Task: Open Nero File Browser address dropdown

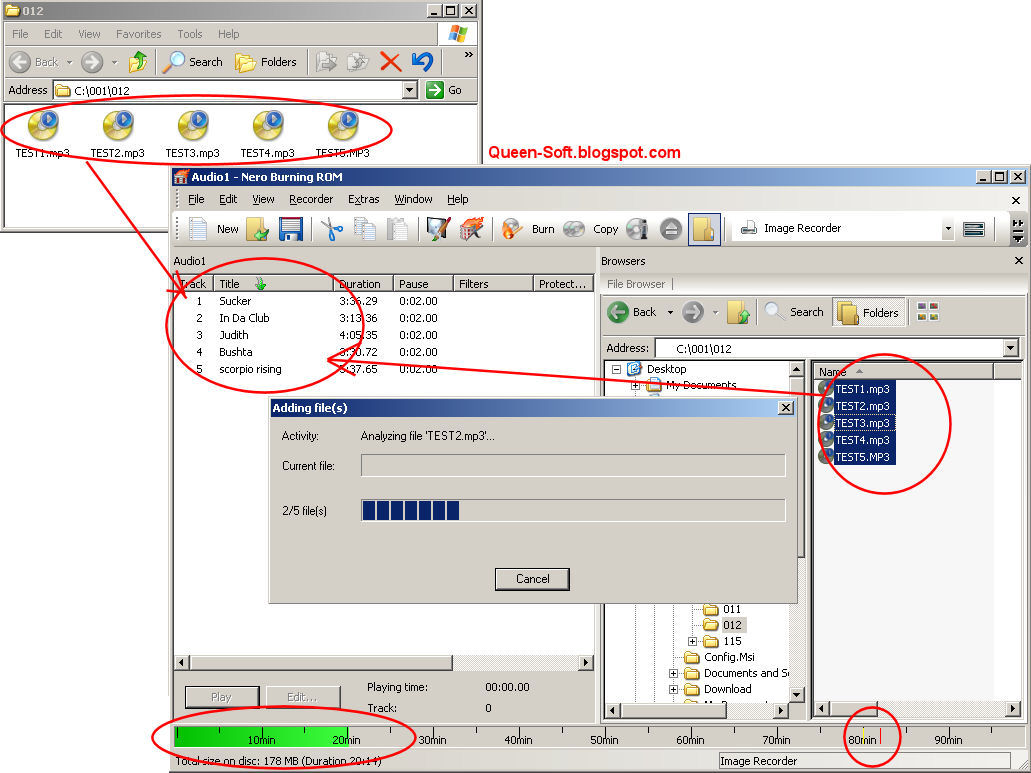Action: (x=1011, y=348)
